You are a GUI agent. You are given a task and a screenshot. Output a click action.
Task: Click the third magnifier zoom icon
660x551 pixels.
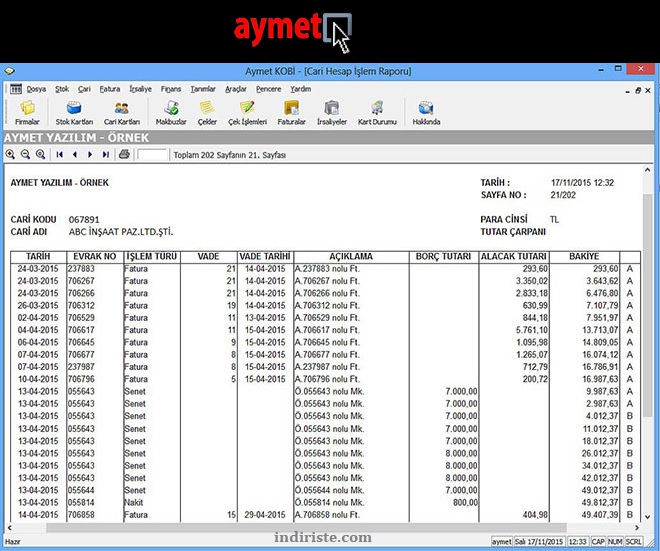[40, 154]
